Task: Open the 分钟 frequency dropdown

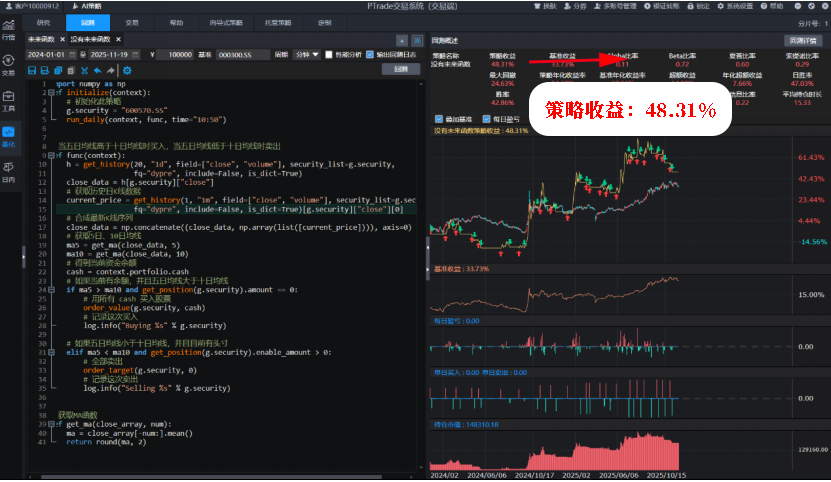Action: pyautogui.click(x=307, y=54)
